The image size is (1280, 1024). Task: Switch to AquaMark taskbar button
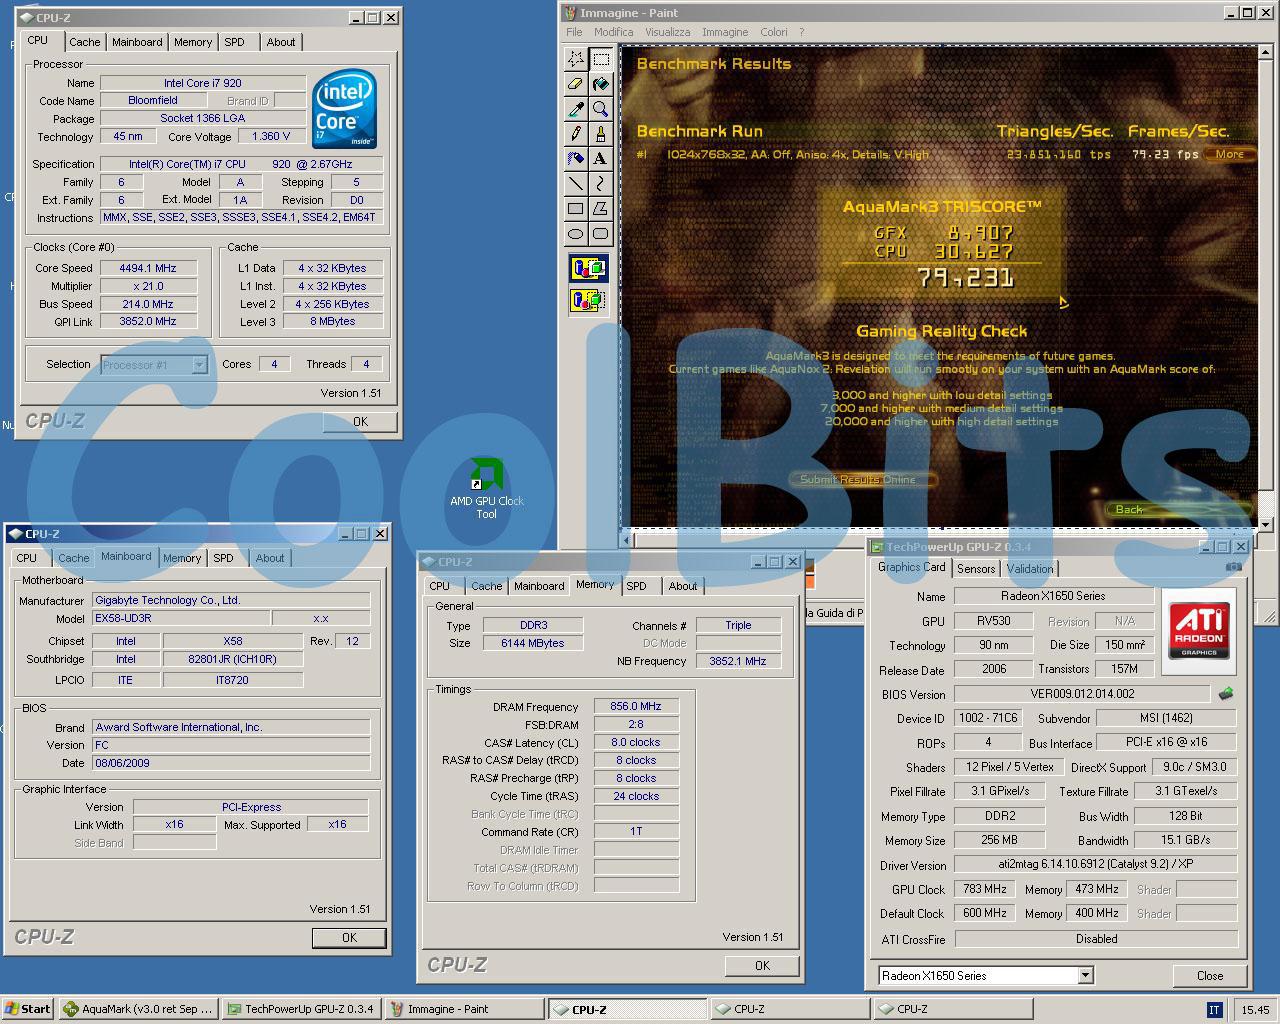[139, 1009]
